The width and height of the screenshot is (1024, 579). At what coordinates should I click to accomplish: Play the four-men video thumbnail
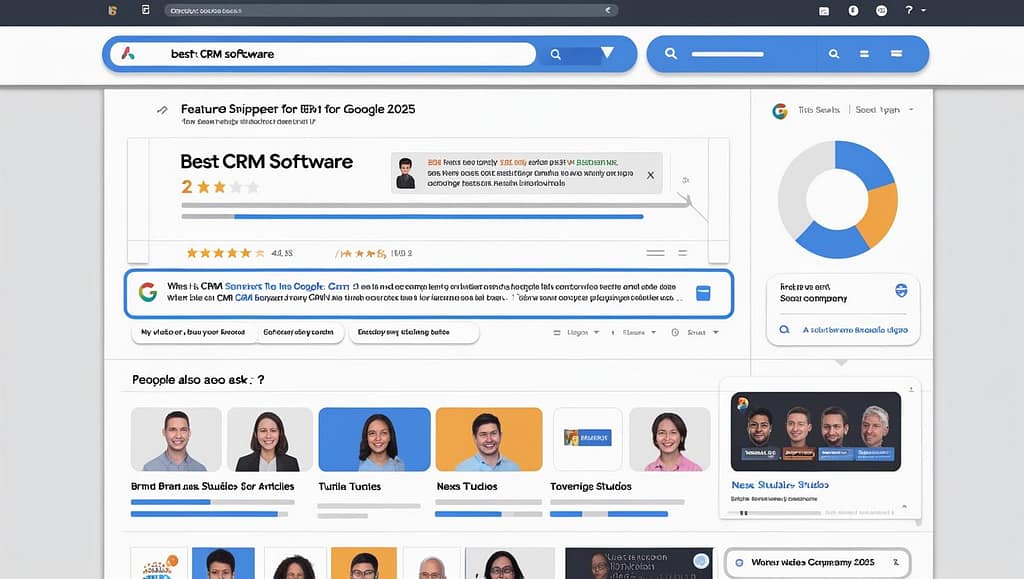point(816,431)
